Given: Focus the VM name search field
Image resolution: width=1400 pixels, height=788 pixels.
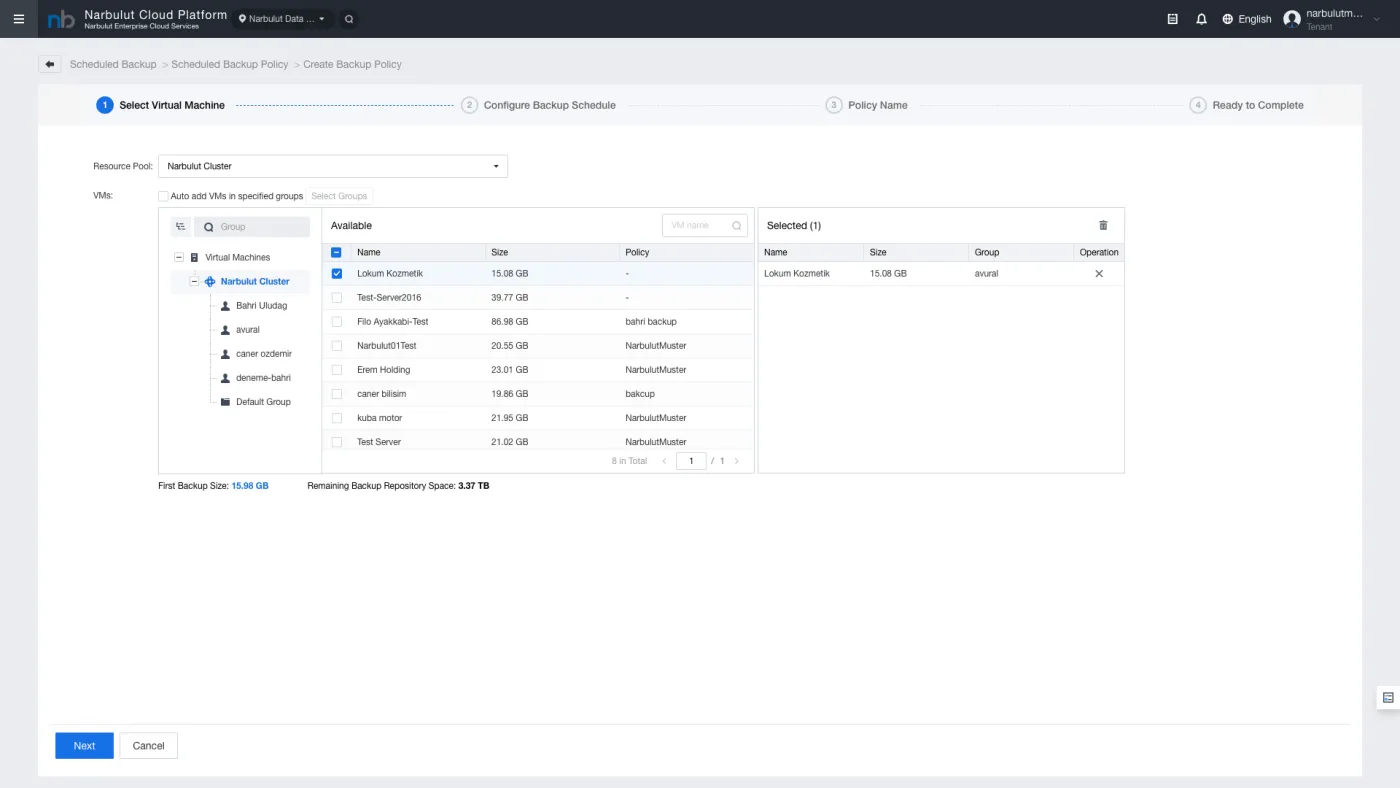Looking at the screenshot, I should [x=705, y=226].
